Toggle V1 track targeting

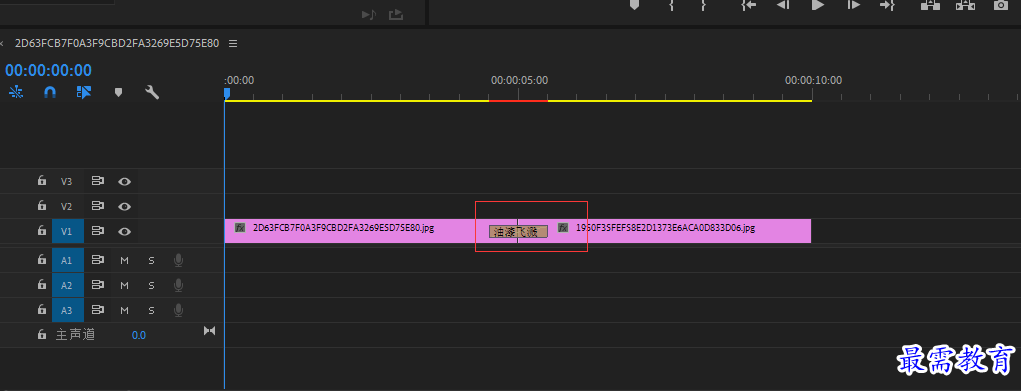[68, 231]
